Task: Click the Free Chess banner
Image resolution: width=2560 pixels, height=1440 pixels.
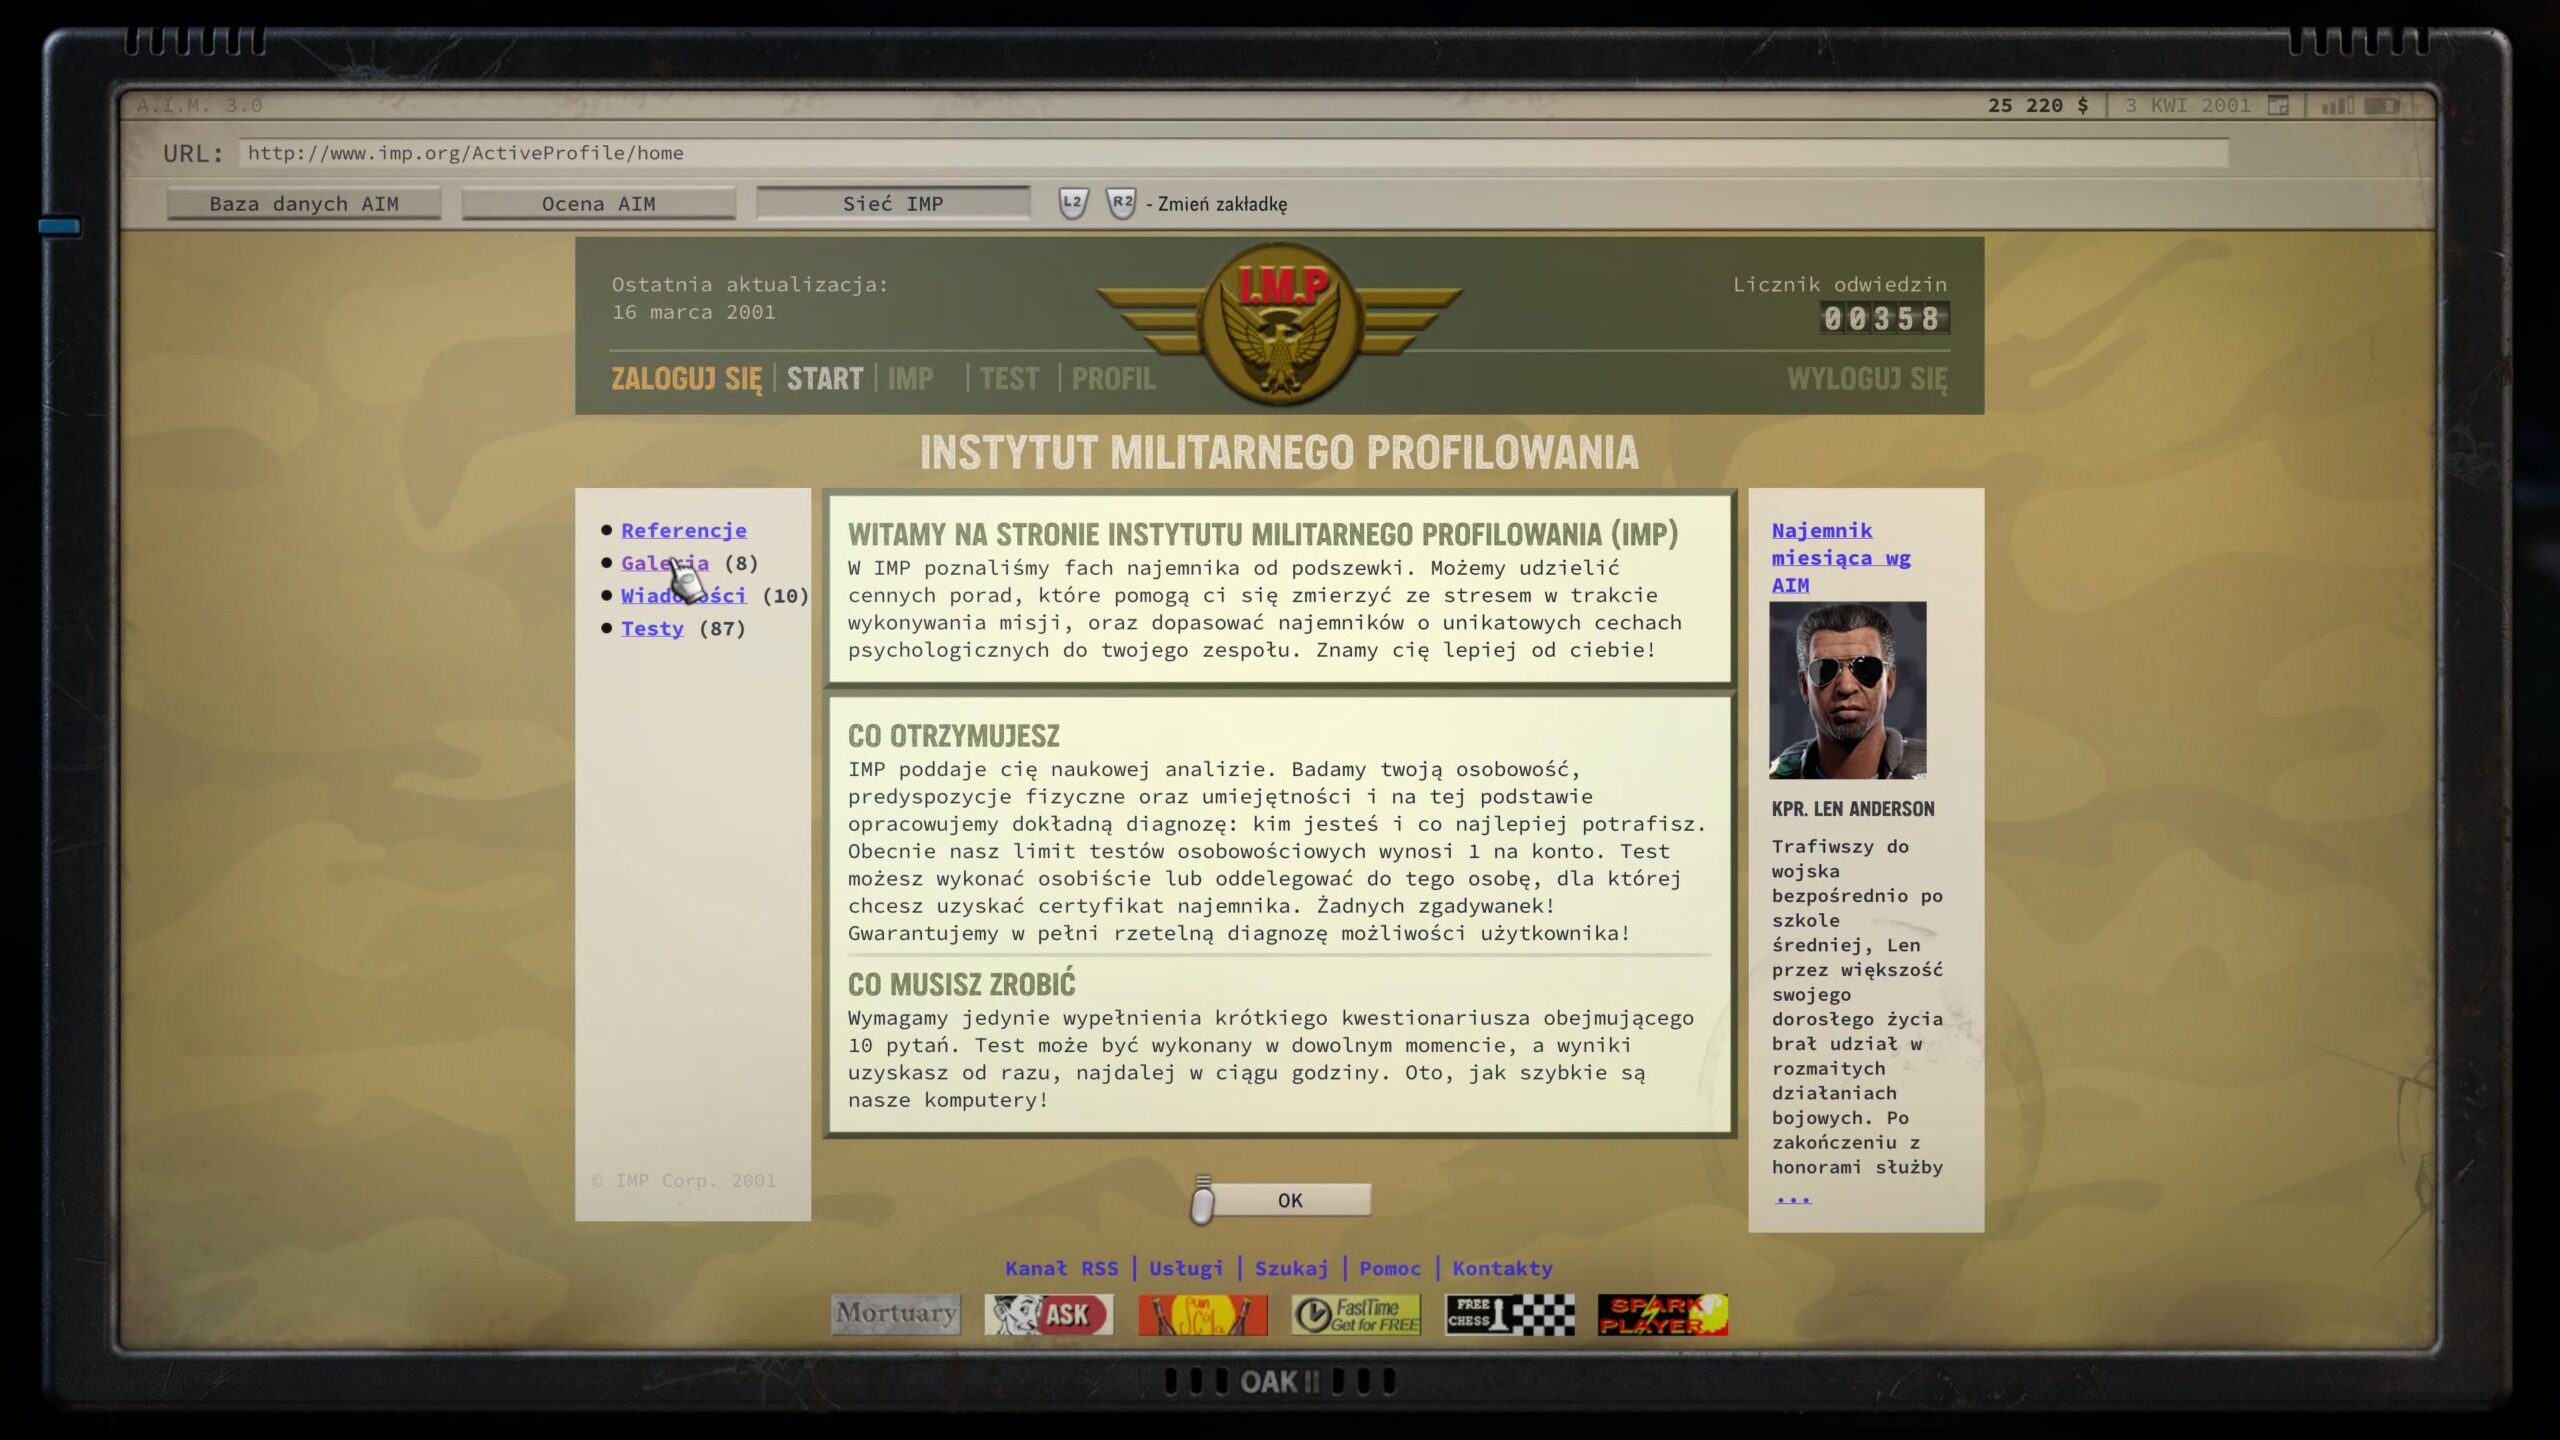Action: click(1509, 1314)
